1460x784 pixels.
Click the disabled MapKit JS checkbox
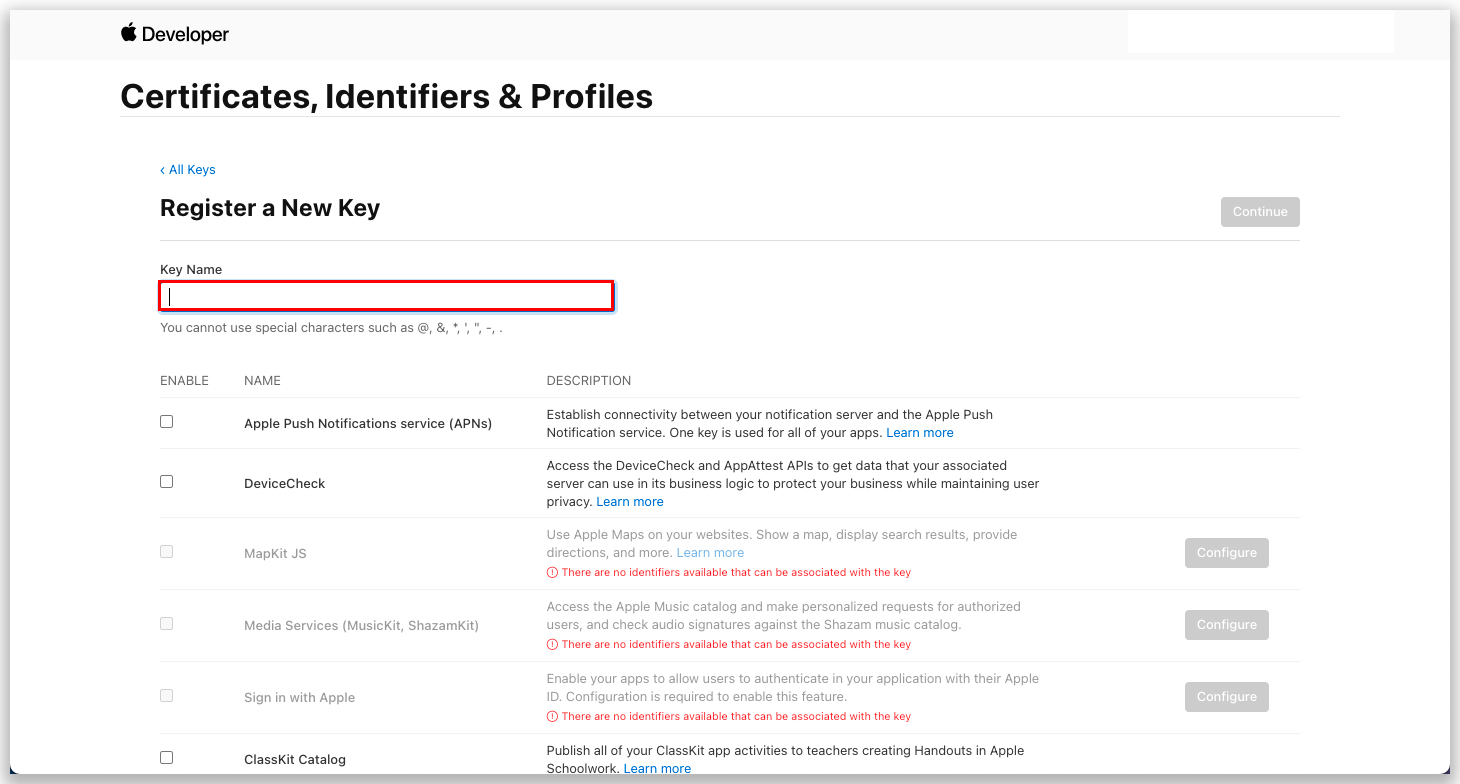pos(167,552)
